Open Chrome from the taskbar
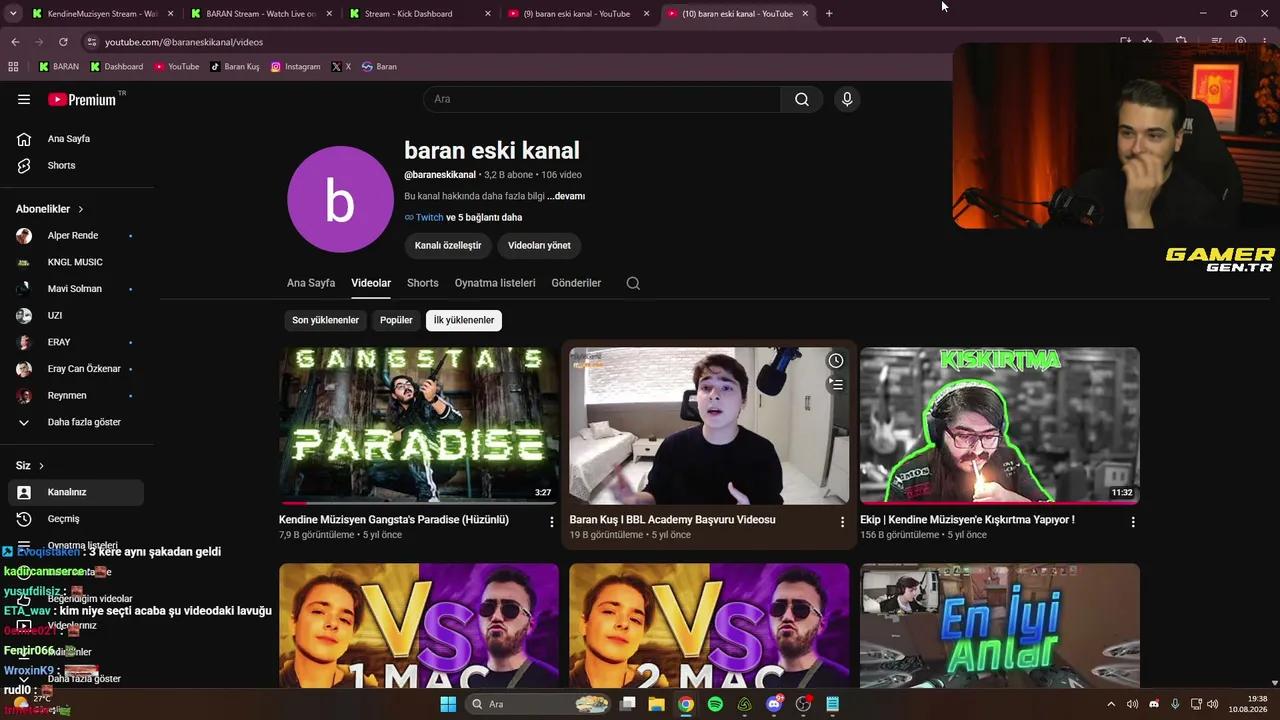This screenshot has height=720, width=1280. coord(685,704)
